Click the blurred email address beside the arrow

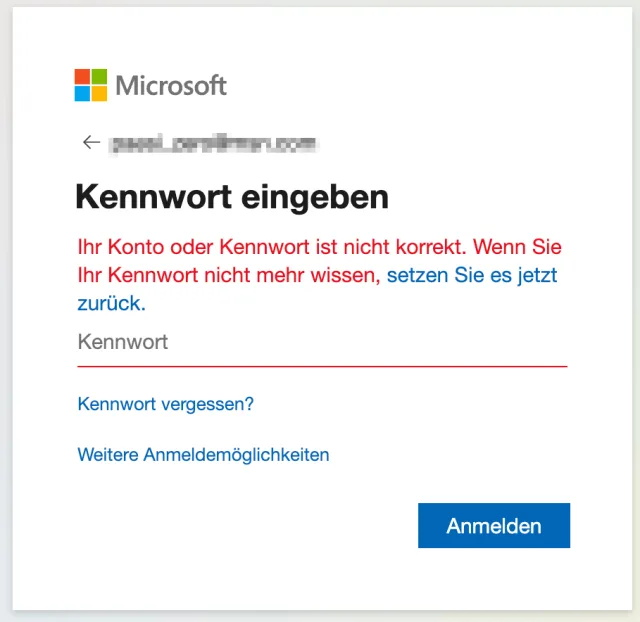pos(215,144)
